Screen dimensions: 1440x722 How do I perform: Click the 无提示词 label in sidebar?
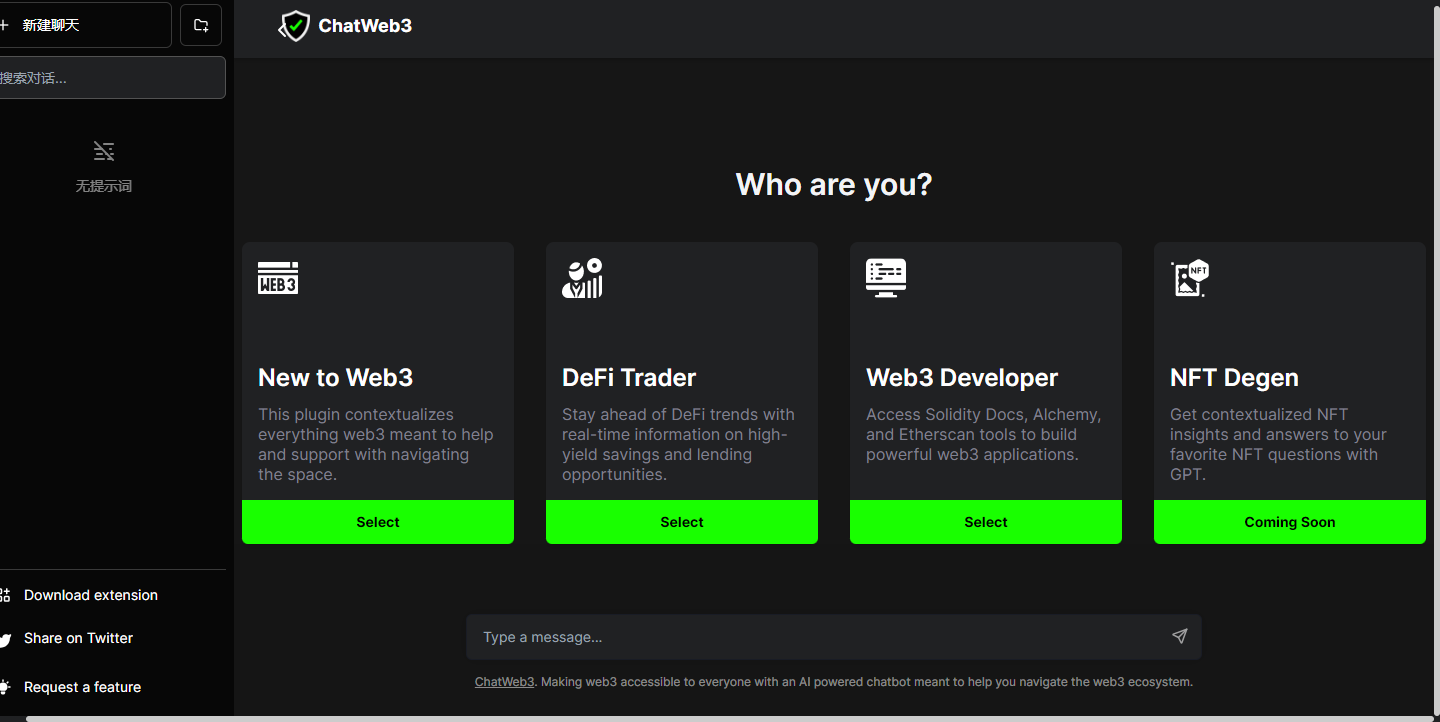coord(104,186)
